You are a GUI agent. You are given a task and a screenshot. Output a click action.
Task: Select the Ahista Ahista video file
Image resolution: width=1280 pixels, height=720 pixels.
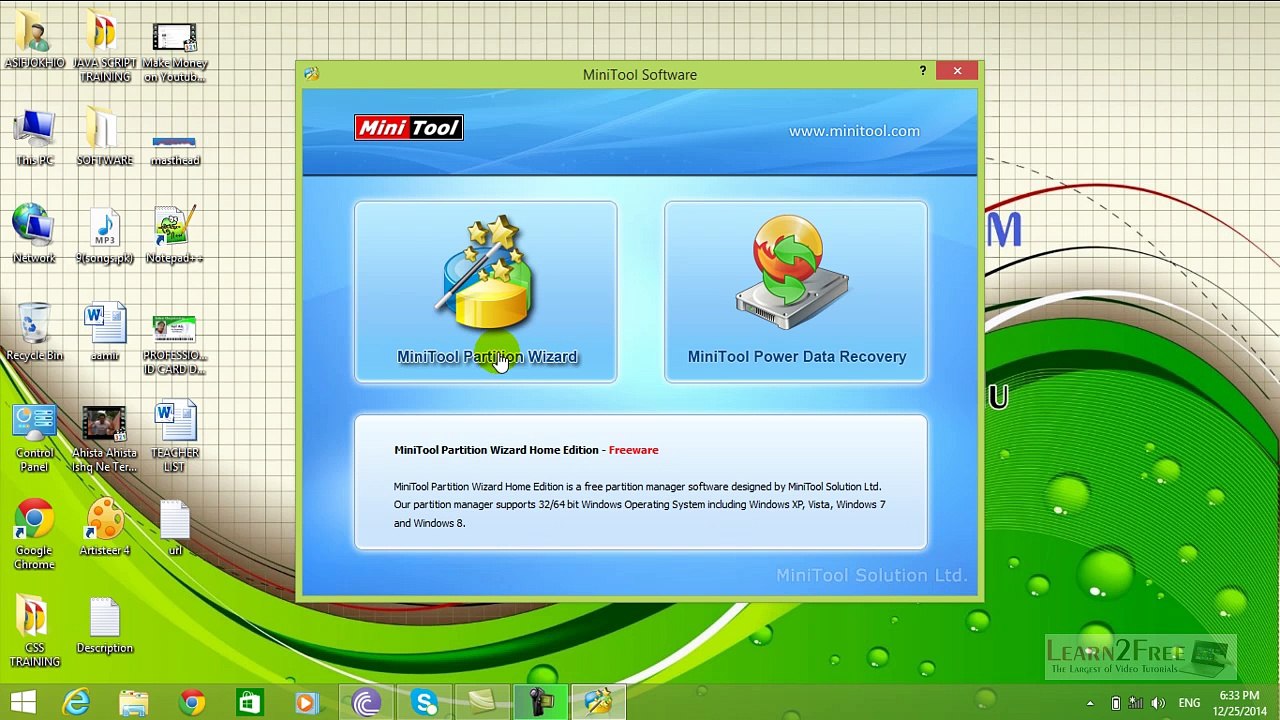coord(104,438)
